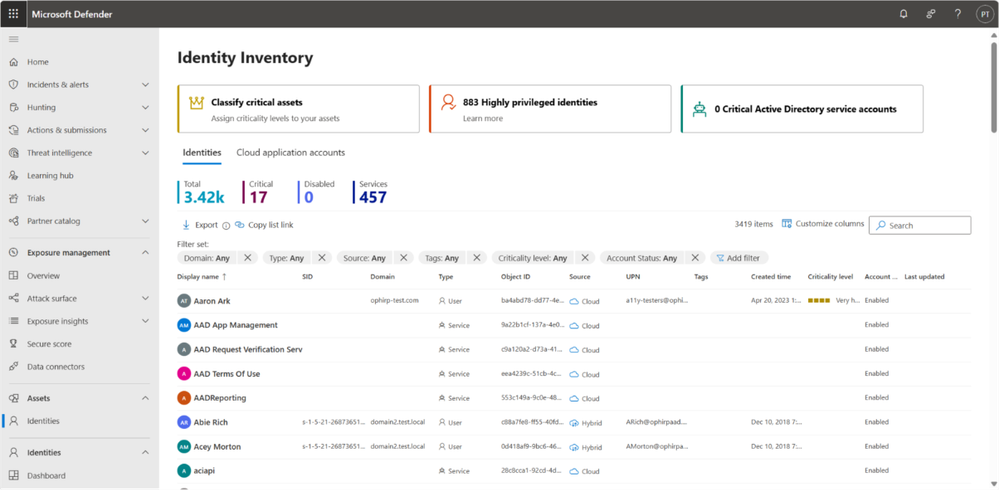Collapse the navigation with the hamburger icon
This screenshot has height=491, width=999.
tap(13, 39)
